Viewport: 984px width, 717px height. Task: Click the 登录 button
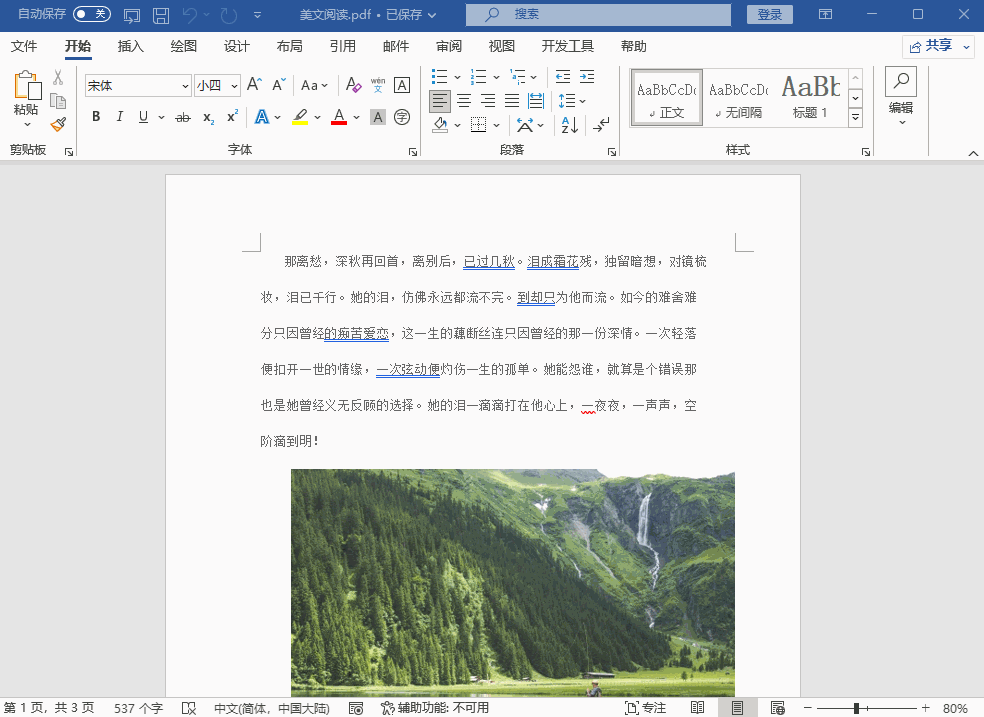(769, 14)
